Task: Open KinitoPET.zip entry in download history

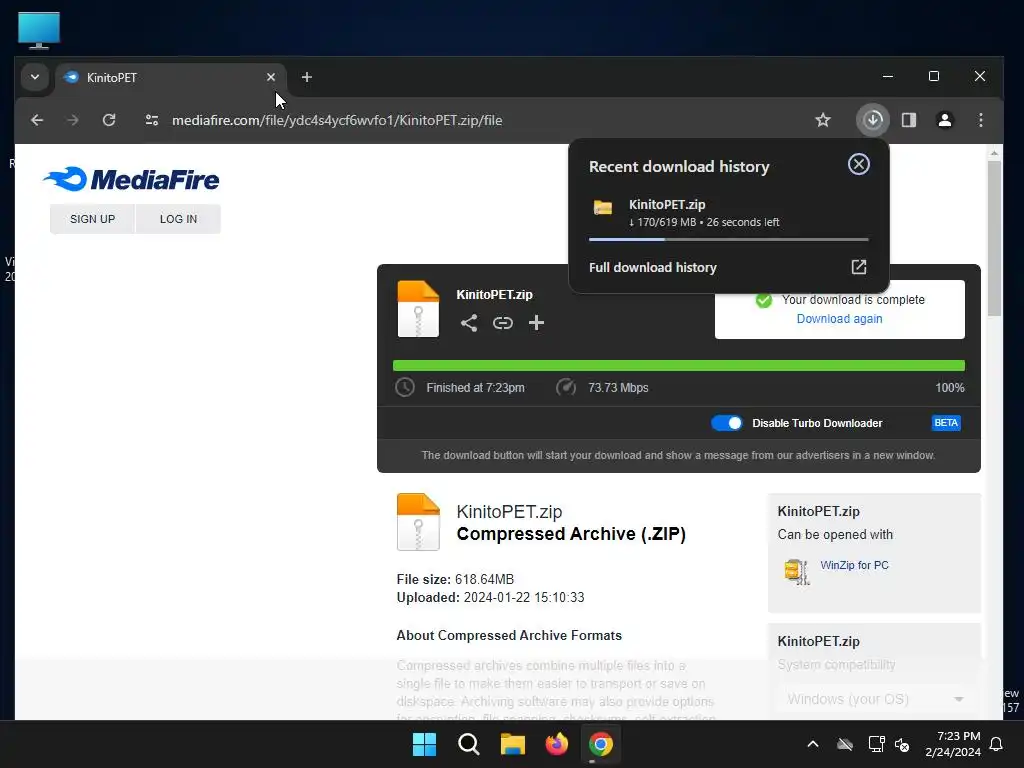Action: [728, 214]
